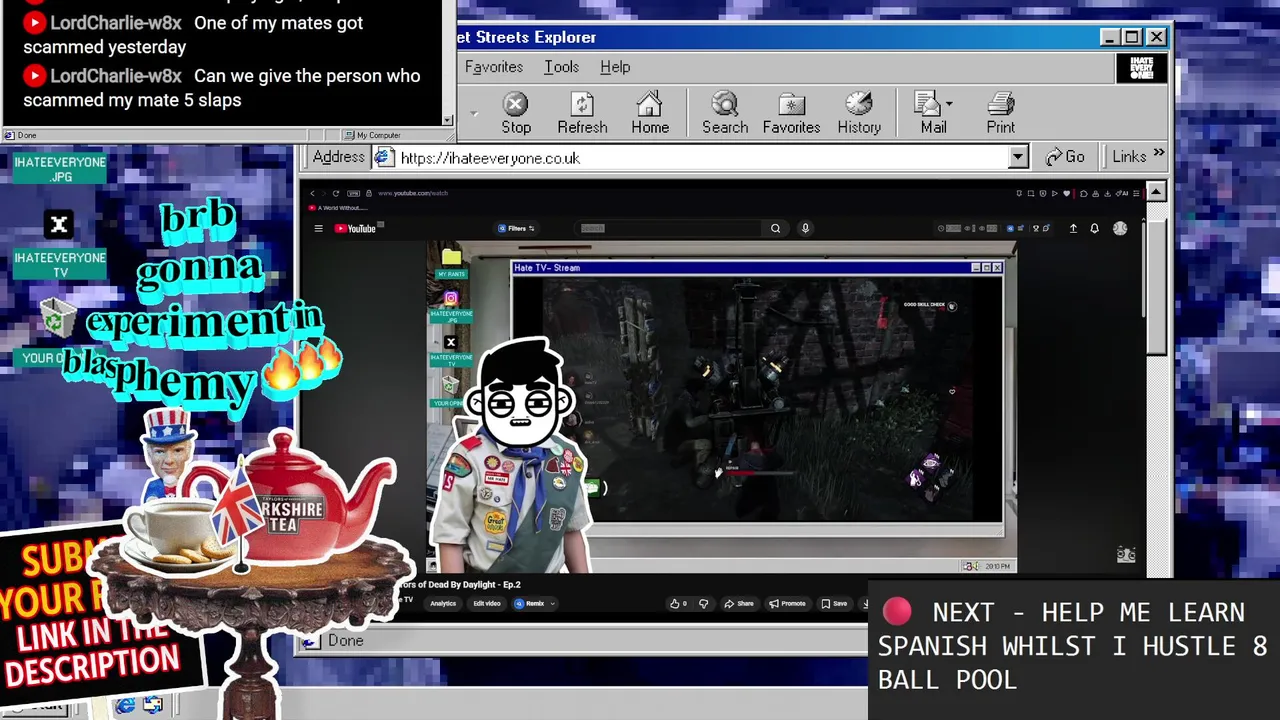Expand the toolbar overflow arrow left of Stop
Viewport: 1280px width, 720px height.
[474, 114]
